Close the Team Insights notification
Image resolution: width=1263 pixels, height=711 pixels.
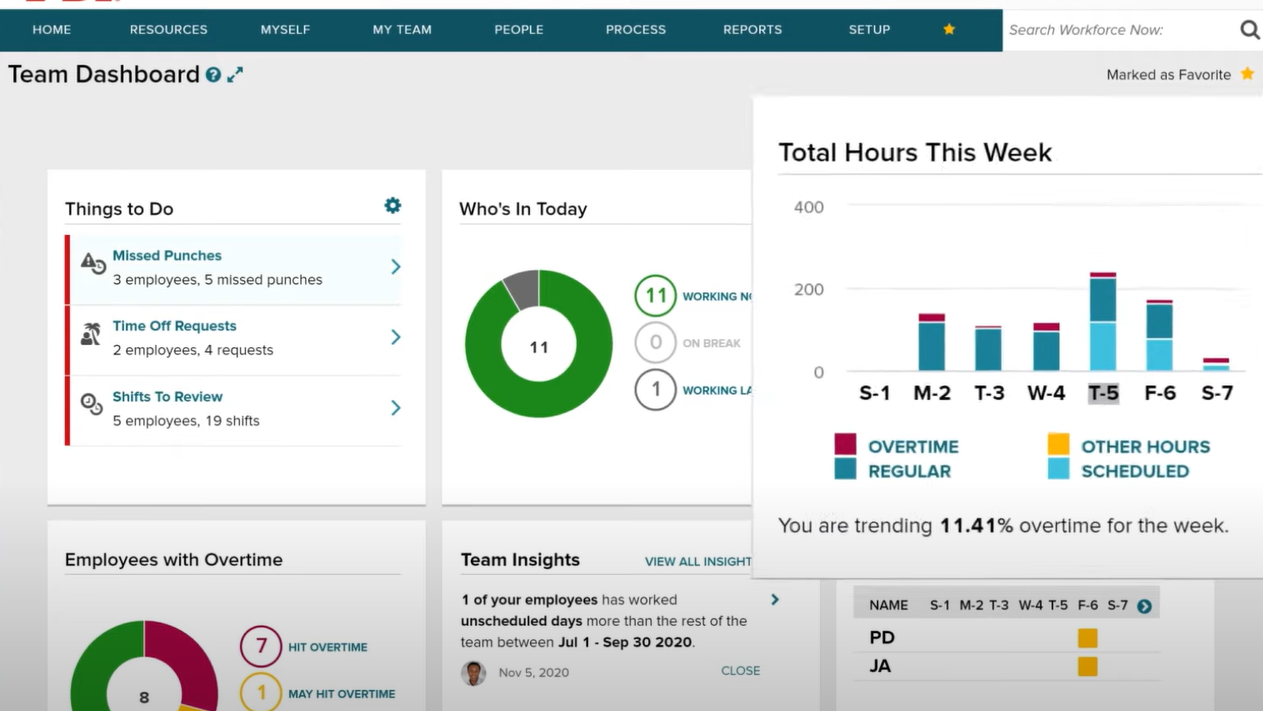pos(740,670)
